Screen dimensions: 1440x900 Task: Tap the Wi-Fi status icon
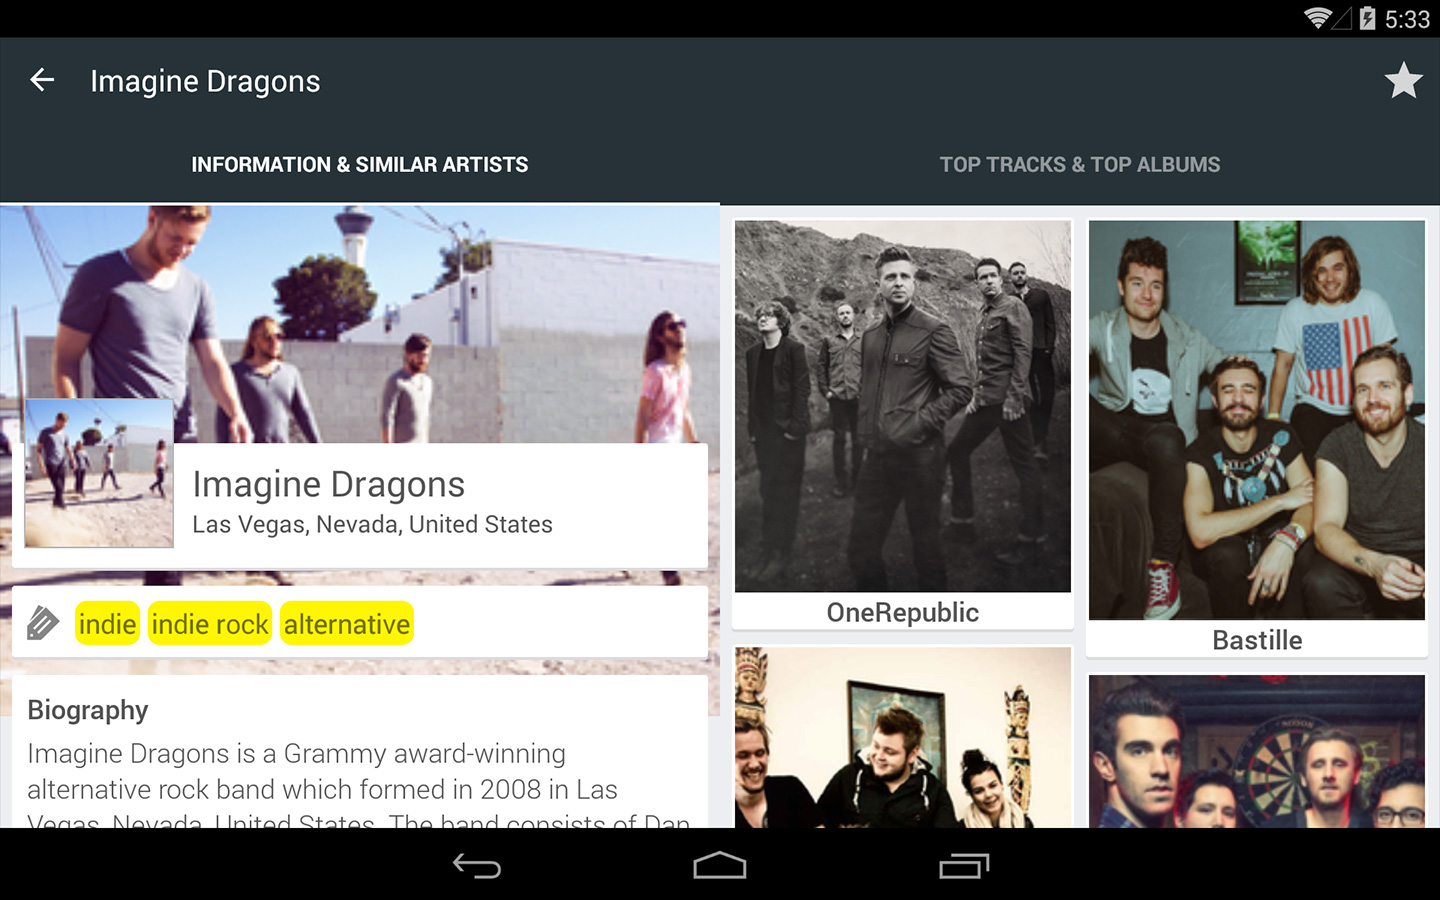1317,18
